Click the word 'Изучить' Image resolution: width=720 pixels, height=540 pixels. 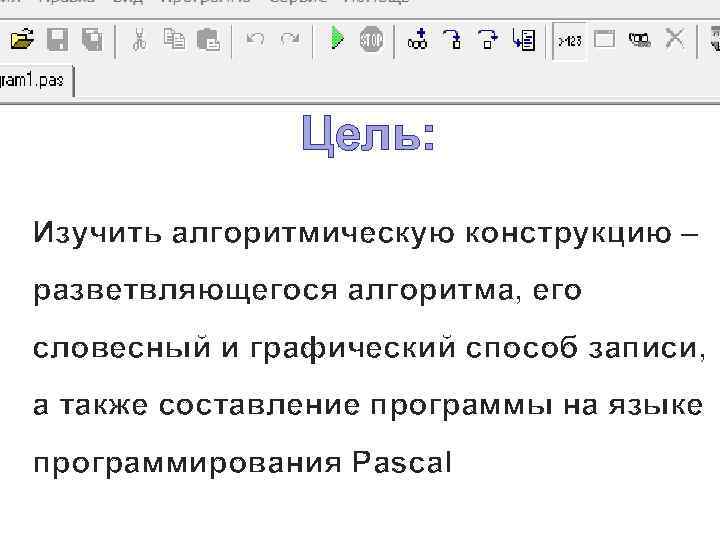click(97, 233)
